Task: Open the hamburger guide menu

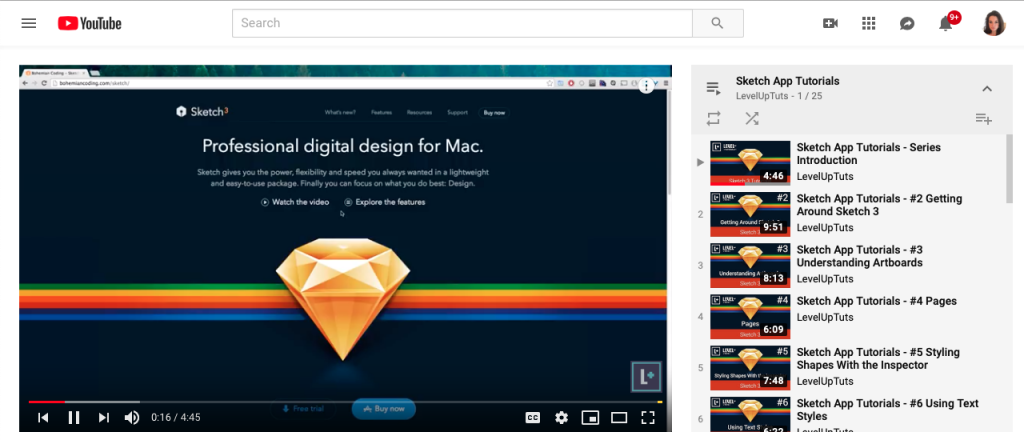Action: click(x=29, y=23)
